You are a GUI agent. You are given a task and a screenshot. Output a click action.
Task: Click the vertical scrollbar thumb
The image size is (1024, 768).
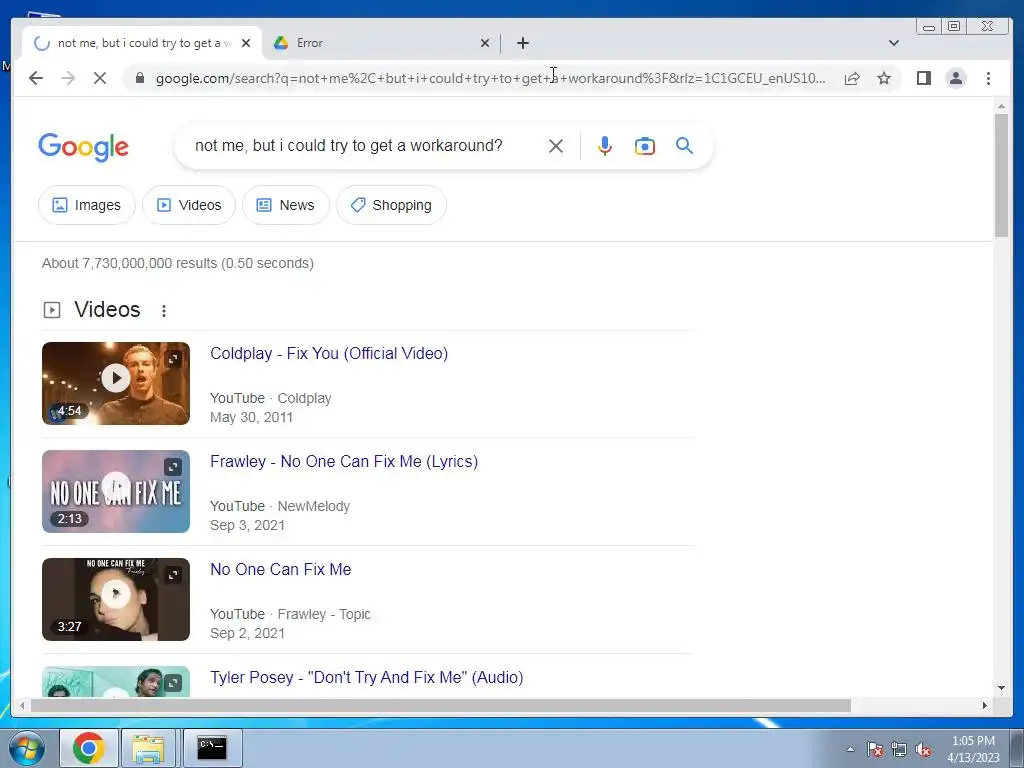tap(1001, 175)
